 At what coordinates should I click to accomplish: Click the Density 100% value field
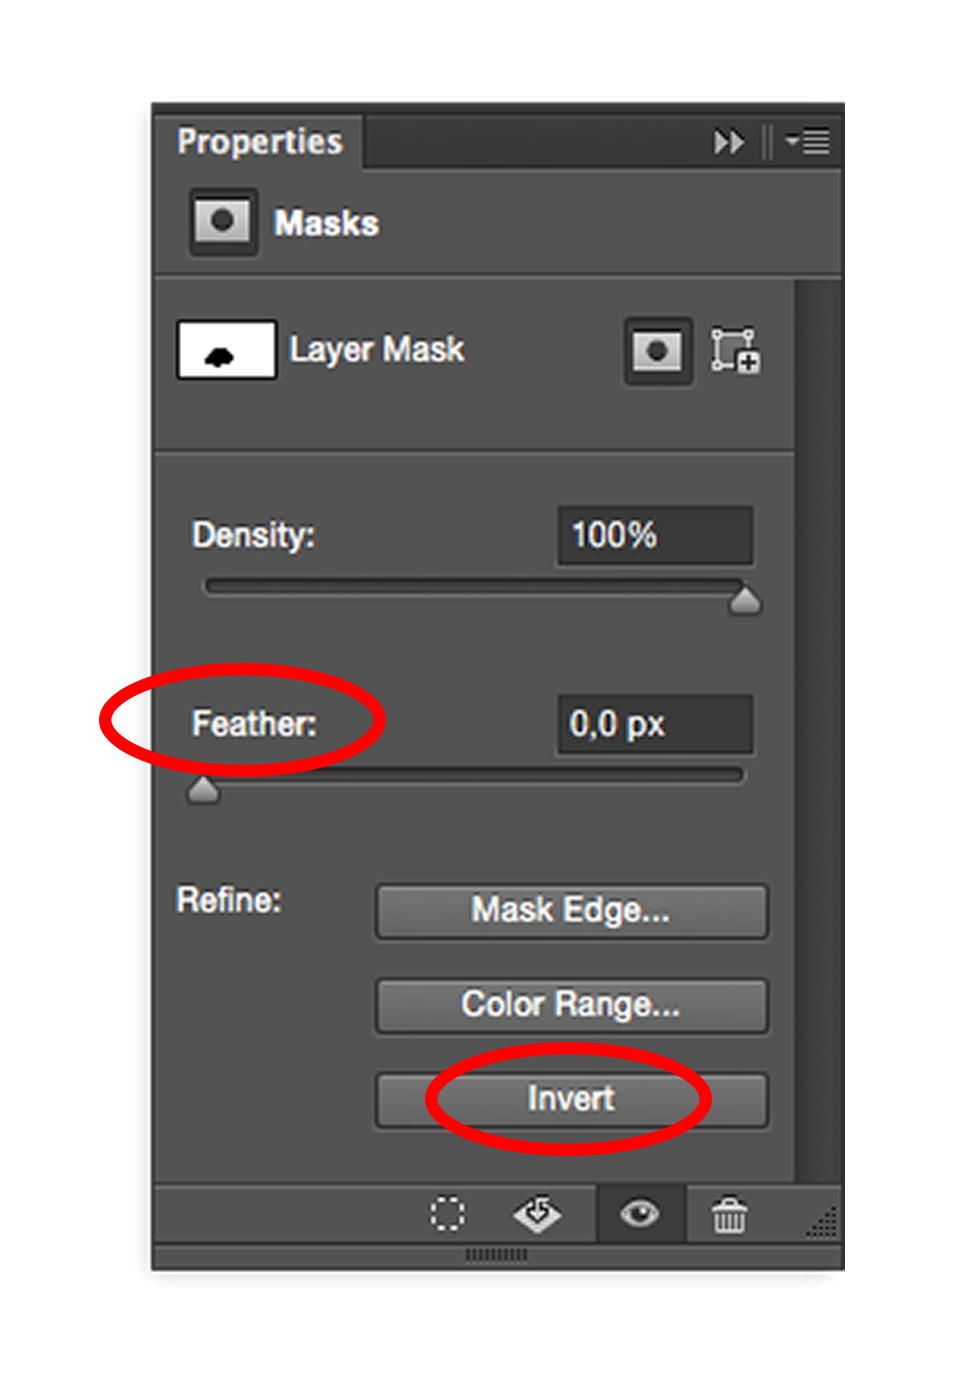(x=655, y=535)
